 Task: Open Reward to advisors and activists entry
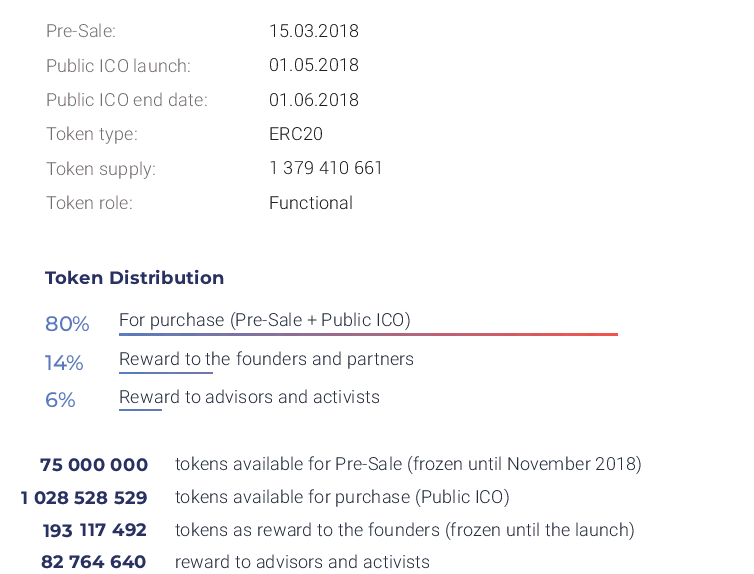click(249, 397)
